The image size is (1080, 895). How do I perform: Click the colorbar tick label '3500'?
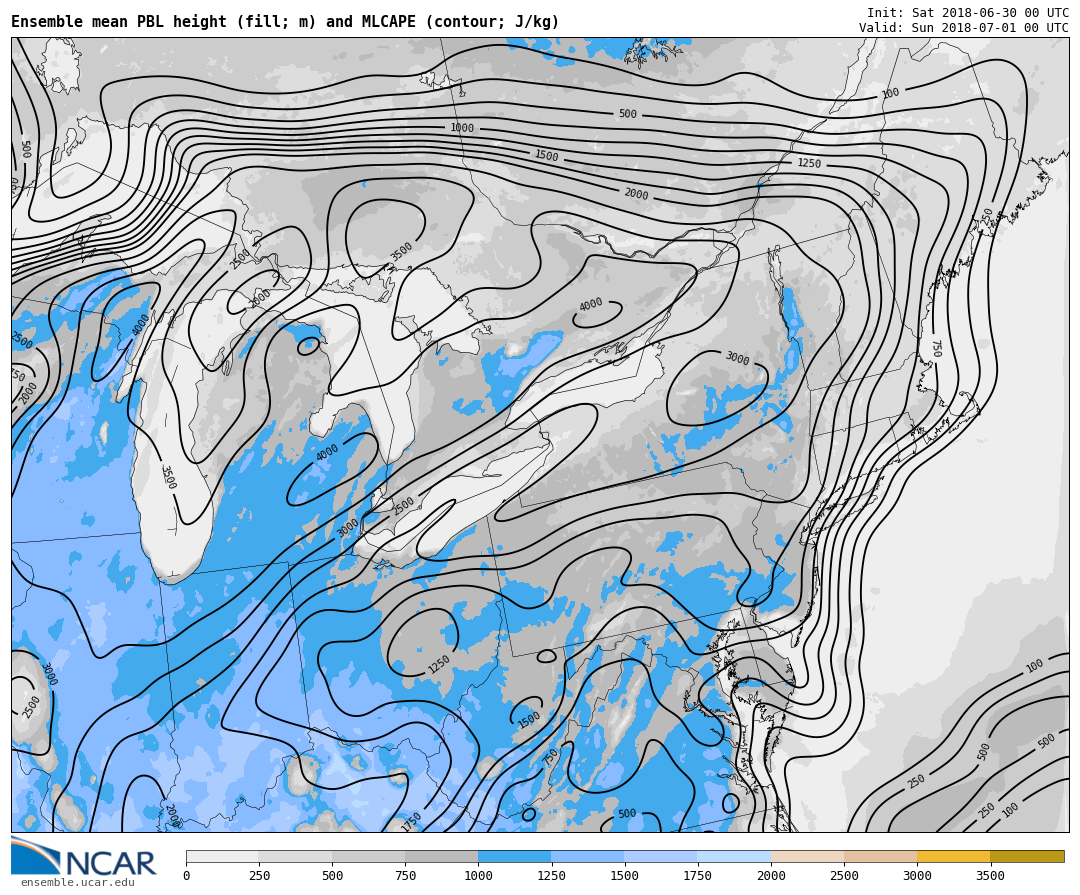990,876
